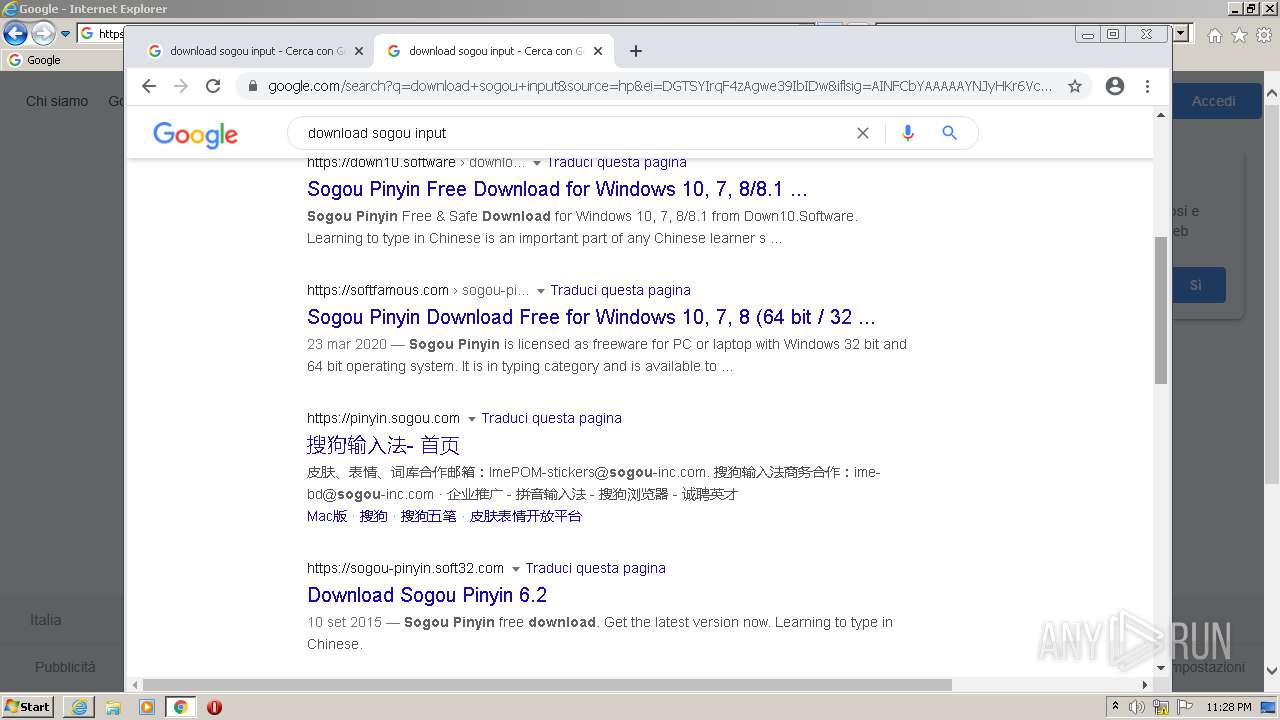Click the forward arrow in Chrome
Image resolution: width=1280 pixels, height=720 pixels.
[x=181, y=86]
